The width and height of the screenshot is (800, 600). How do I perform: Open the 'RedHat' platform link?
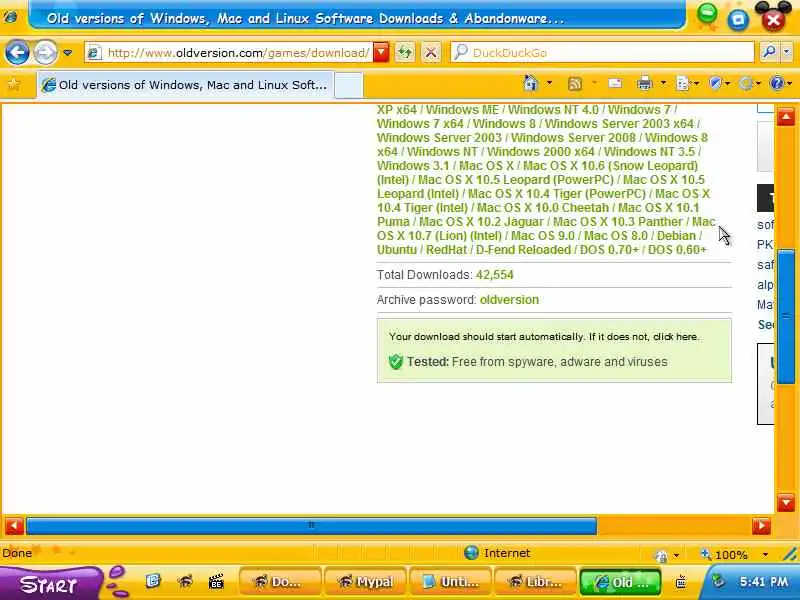(x=446, y=250)
